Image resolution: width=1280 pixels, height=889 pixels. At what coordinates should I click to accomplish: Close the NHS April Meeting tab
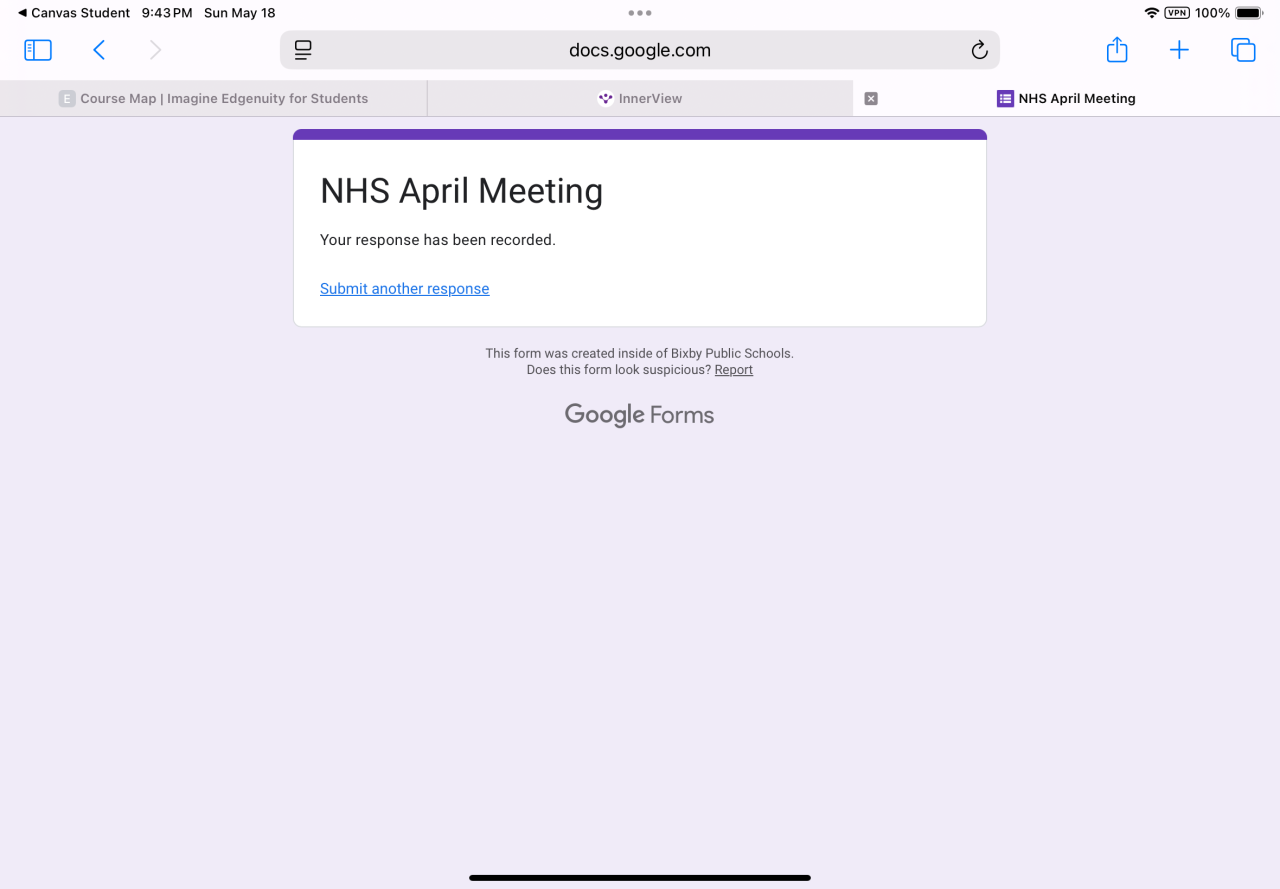pyautogui.click(x=871, y=98)
